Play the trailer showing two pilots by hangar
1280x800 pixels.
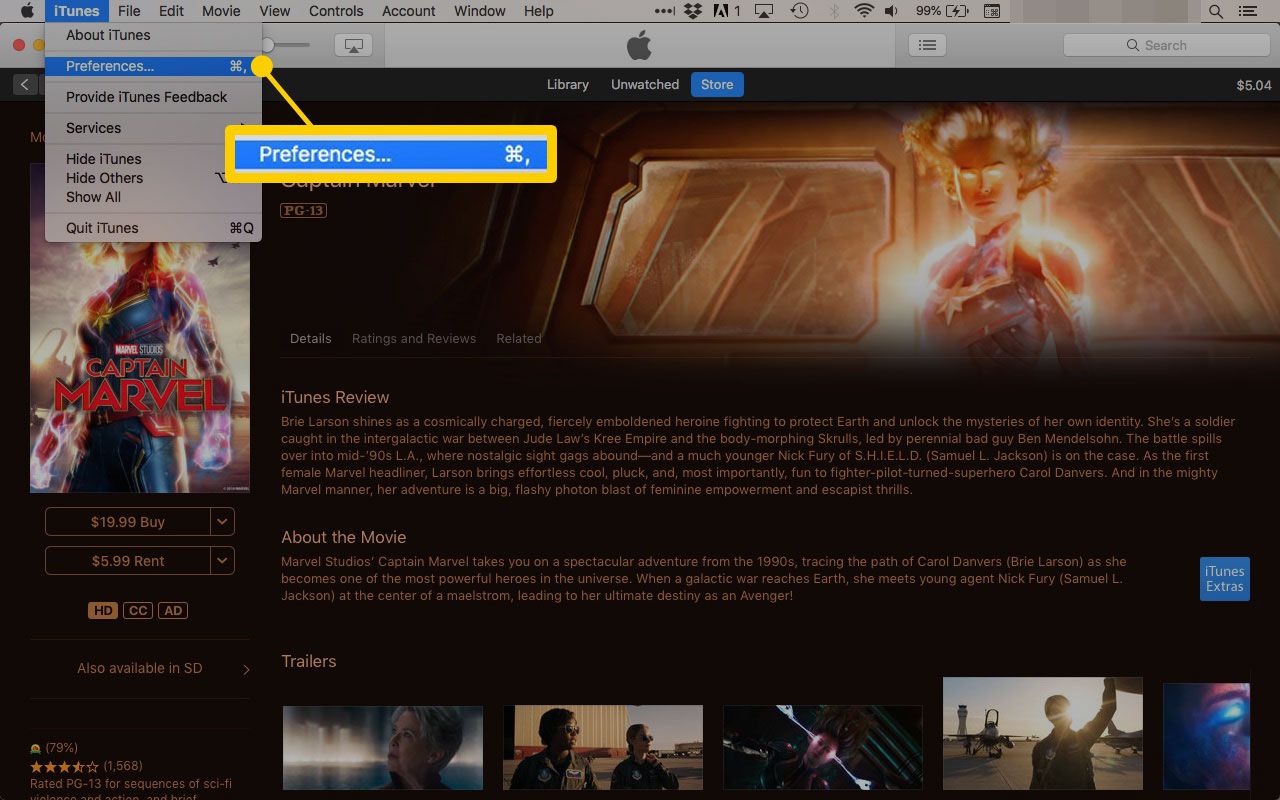pos(603,748)
